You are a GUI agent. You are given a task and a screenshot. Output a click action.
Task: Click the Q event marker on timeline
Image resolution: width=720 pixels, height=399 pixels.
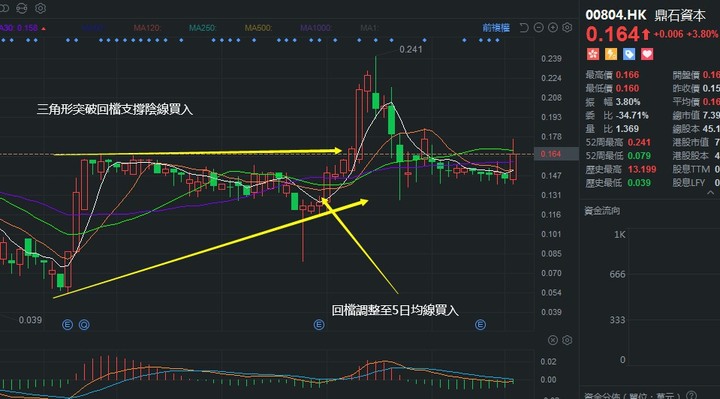[84, 325]
